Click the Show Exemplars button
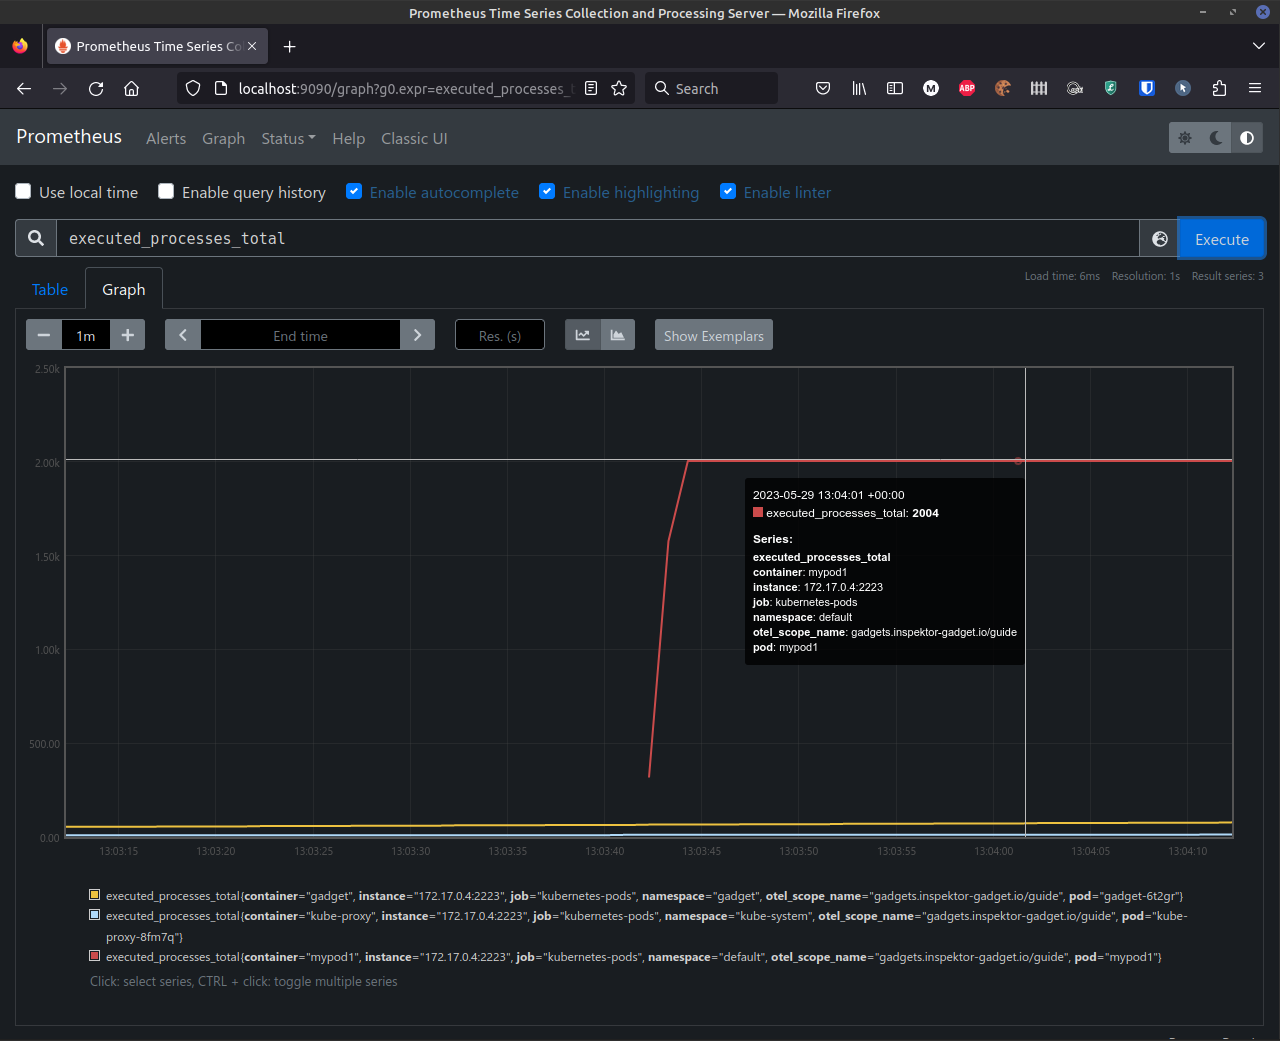The height and width of the screenshot is (1041, 1280). pyautogui.click(x=713, y=336)
